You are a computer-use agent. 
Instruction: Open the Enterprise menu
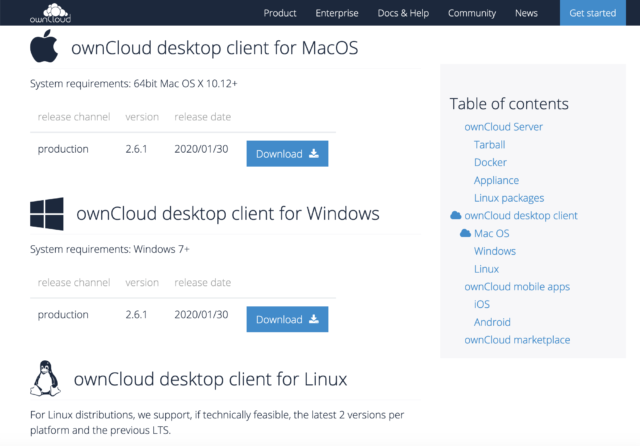[x=337, y=13]
